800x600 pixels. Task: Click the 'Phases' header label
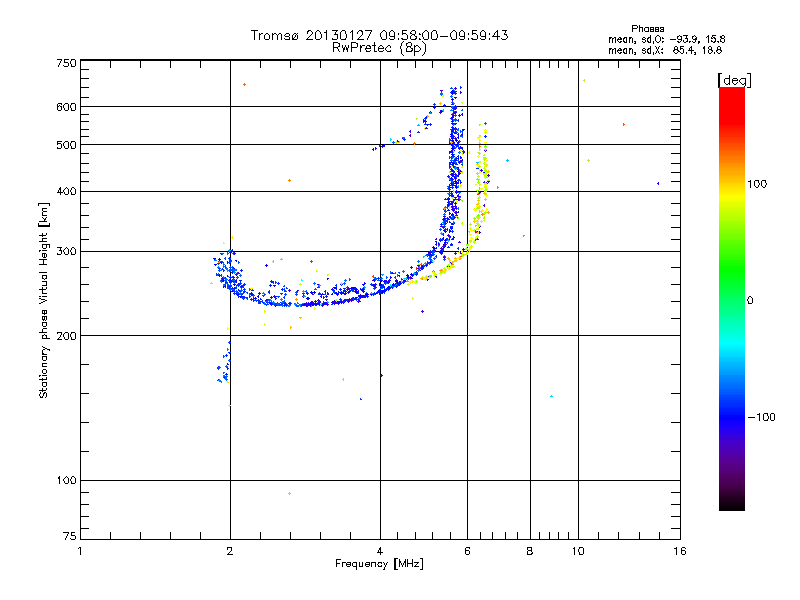click(x=647, y=29)
